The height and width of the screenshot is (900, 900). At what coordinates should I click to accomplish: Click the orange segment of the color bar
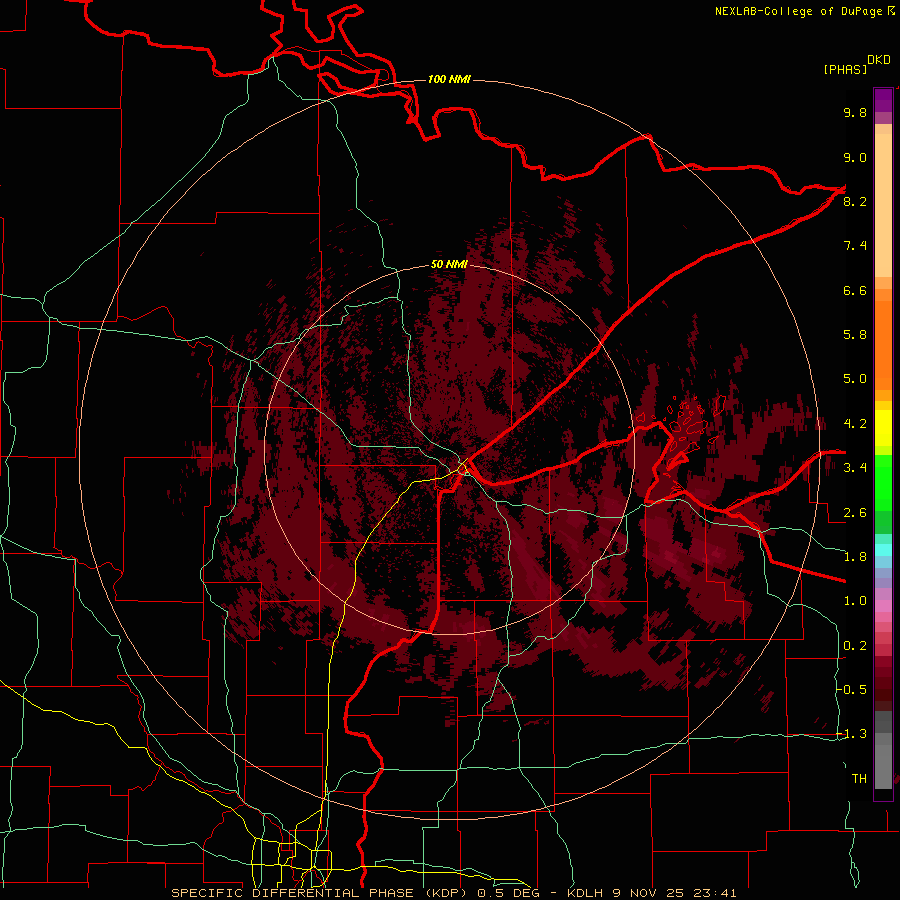[883, 344]
